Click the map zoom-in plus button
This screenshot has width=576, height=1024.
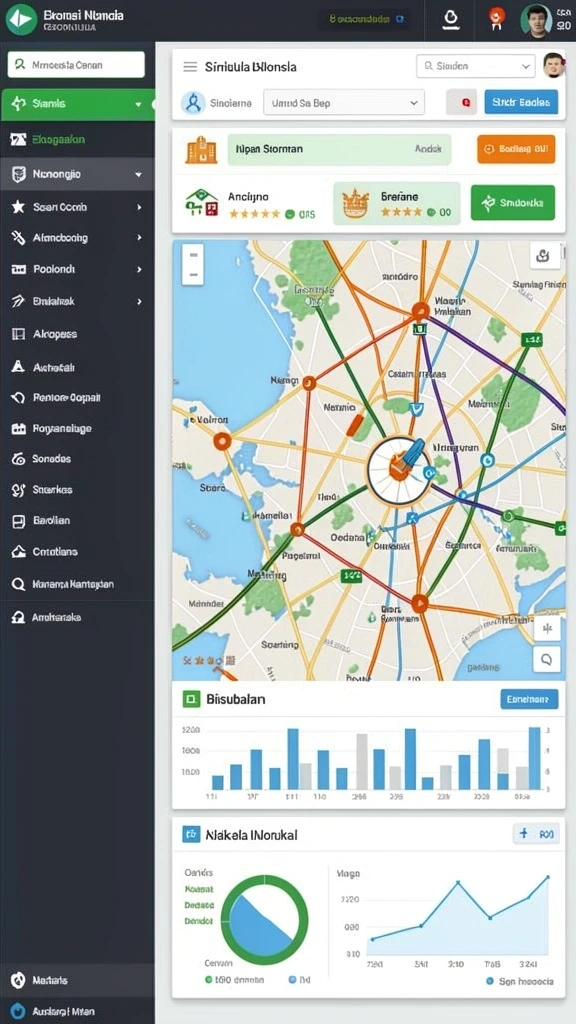[193, 255]
